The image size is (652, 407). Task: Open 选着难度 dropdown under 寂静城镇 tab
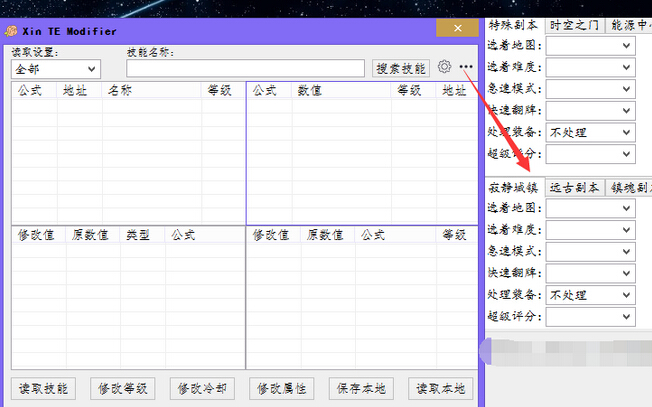pyautogui.click(x=590, y=230)
